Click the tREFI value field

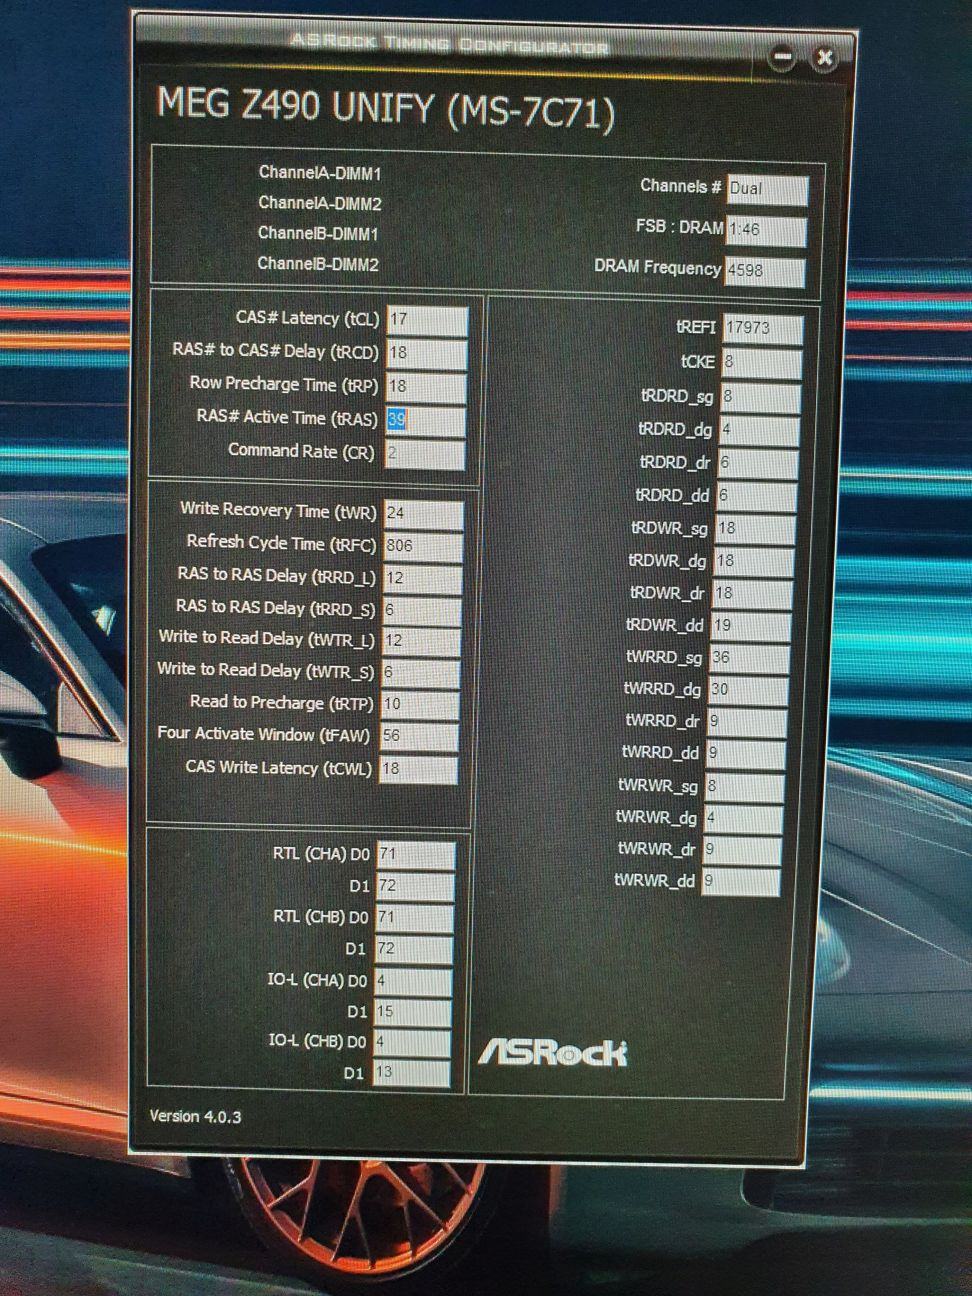click(763, 328)
